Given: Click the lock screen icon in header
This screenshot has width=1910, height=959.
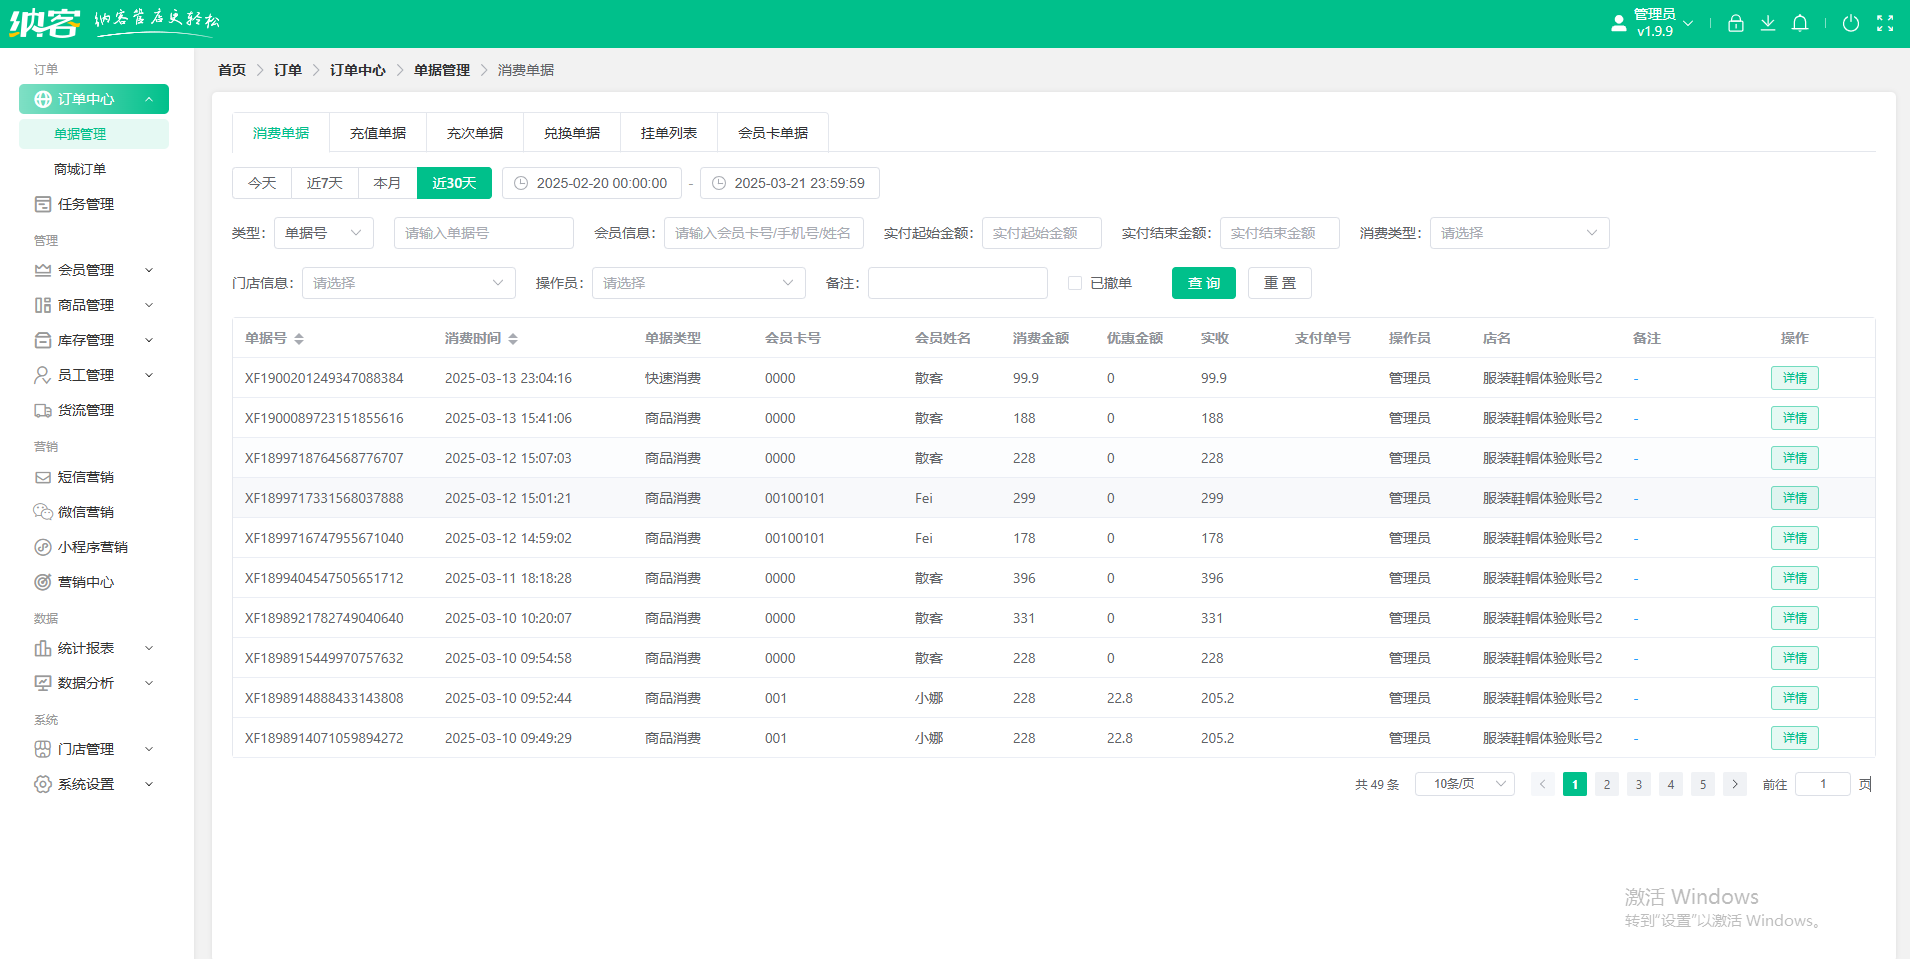Looking at the screenshot, I should 1736,23.
